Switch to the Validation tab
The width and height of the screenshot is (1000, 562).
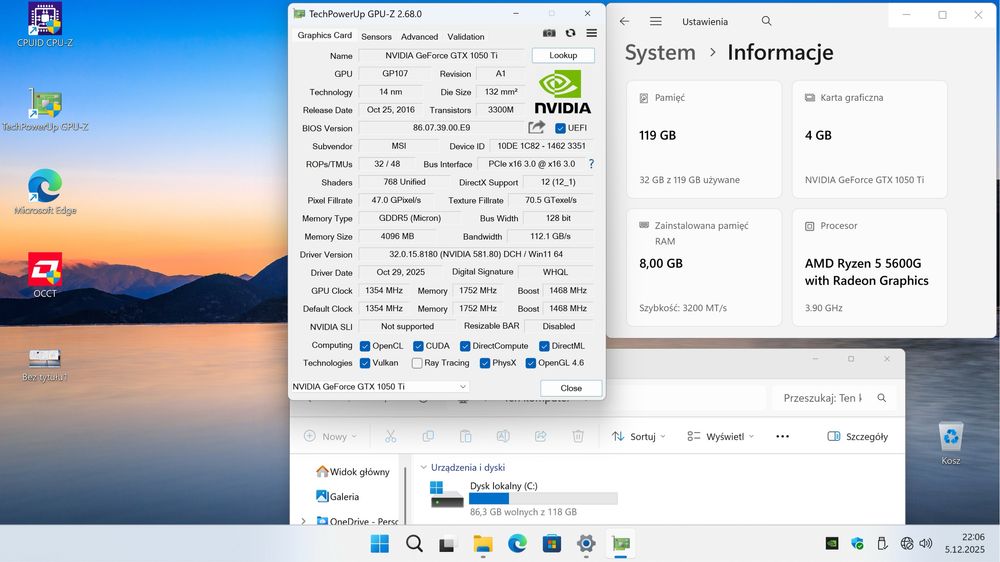click(x=466, y=37)
